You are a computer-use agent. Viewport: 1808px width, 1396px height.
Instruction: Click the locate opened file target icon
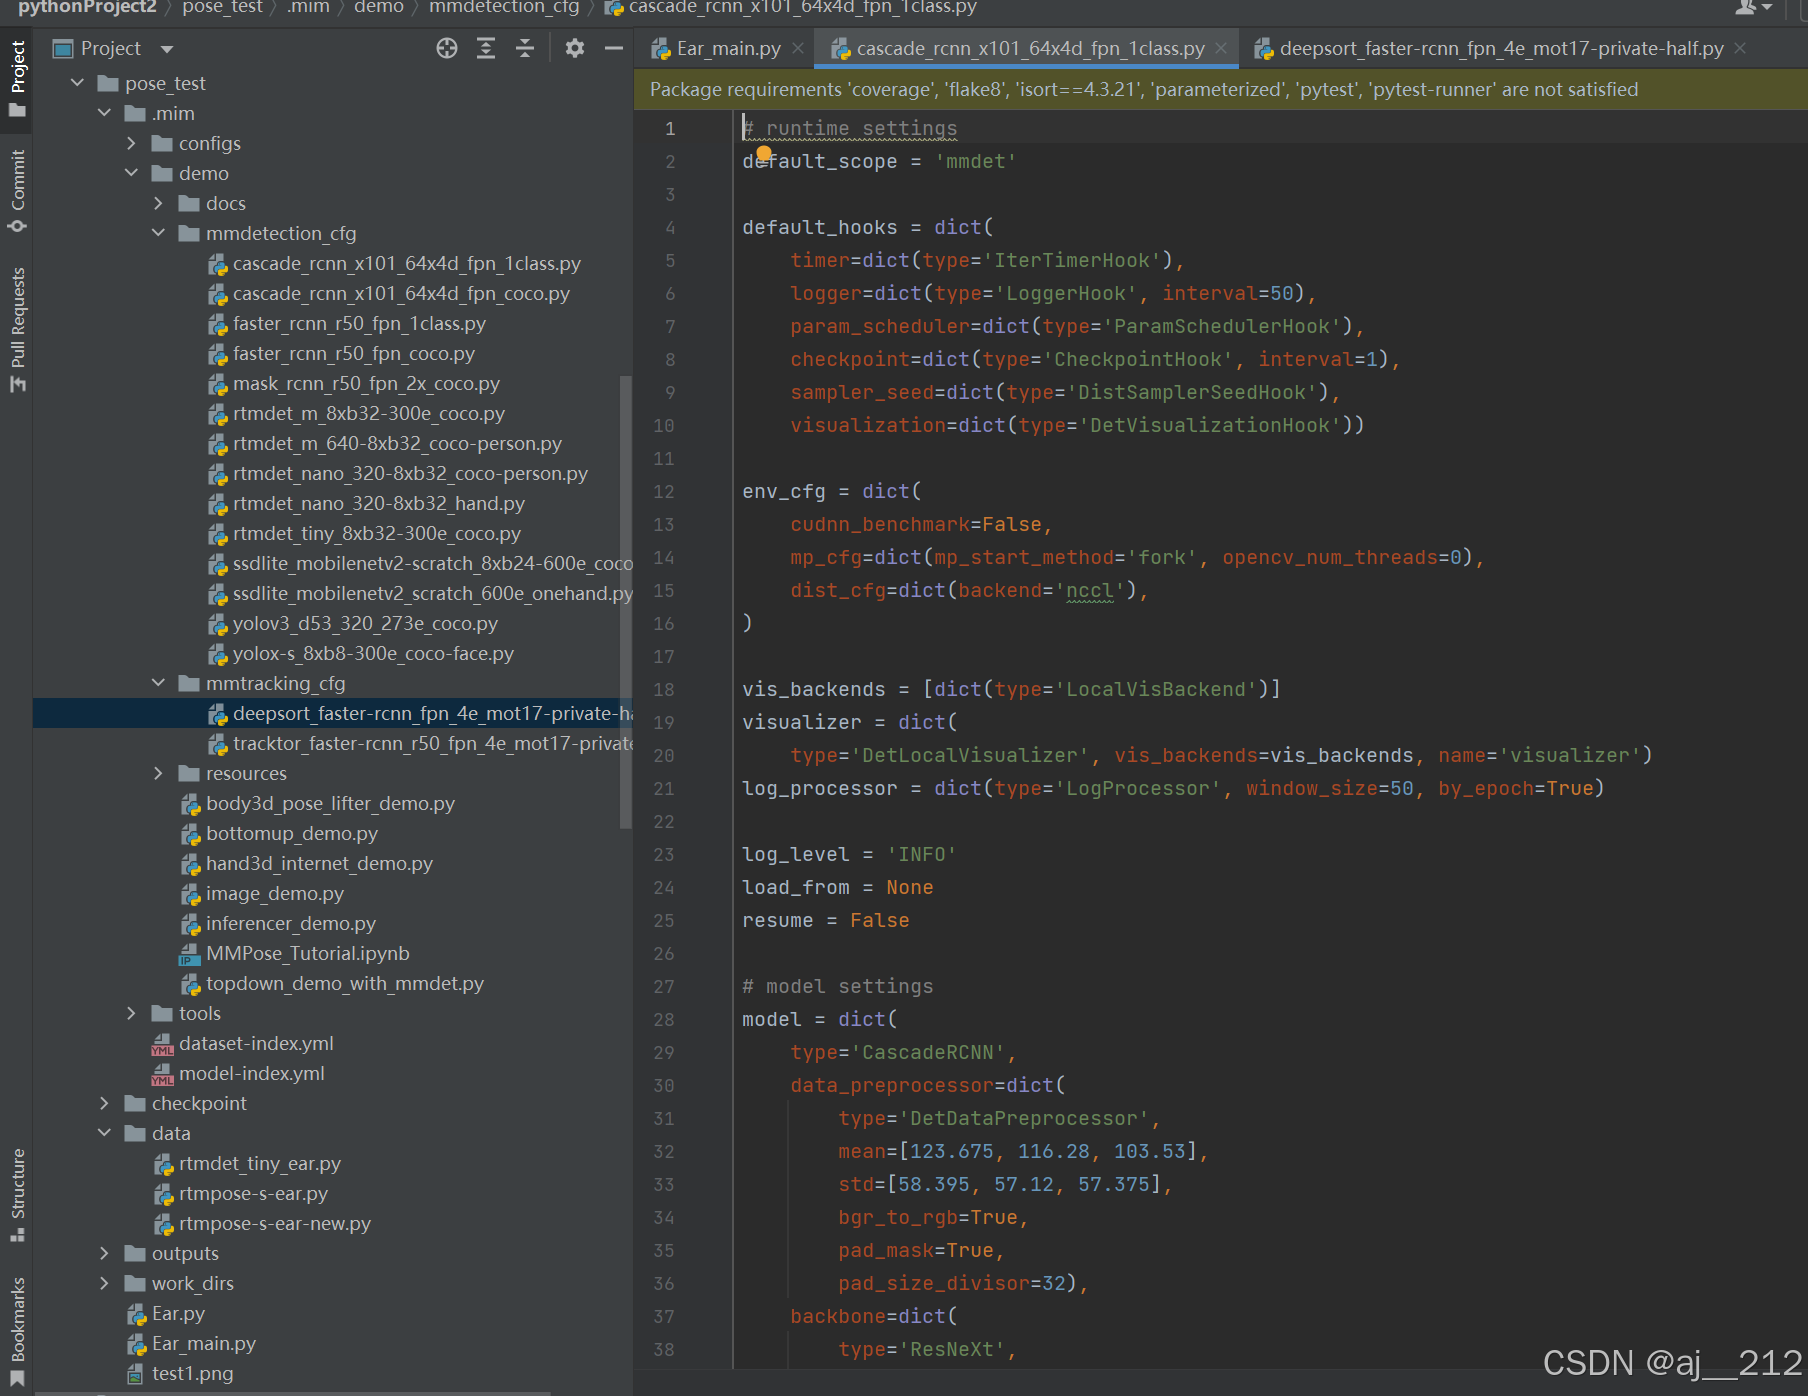pyautogui.click(x=447, y=48)
